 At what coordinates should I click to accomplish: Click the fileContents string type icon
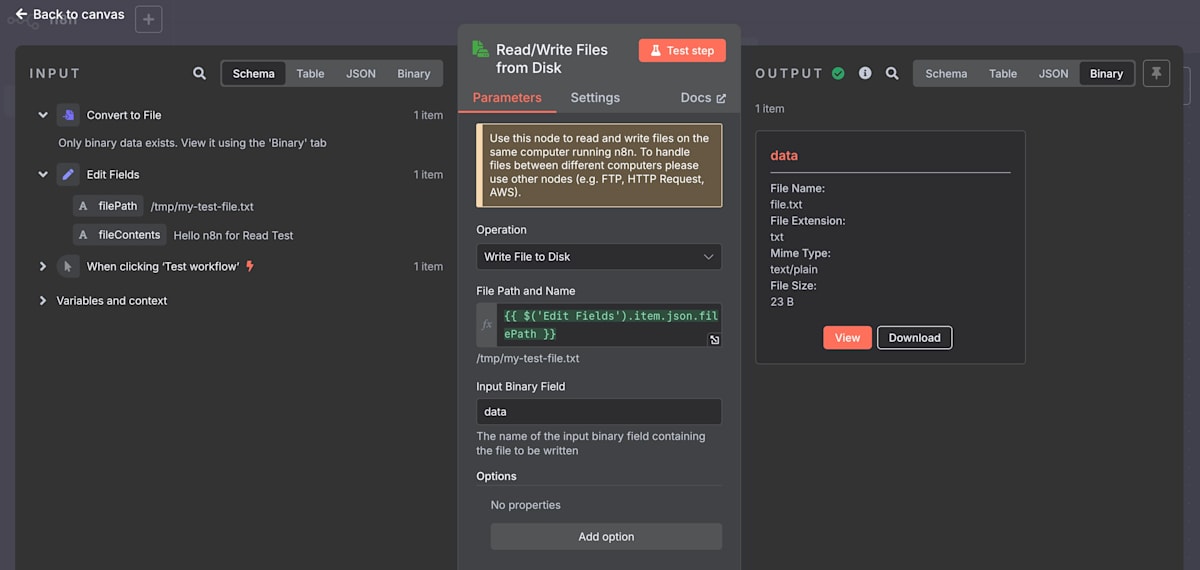[x=83, y=235]
